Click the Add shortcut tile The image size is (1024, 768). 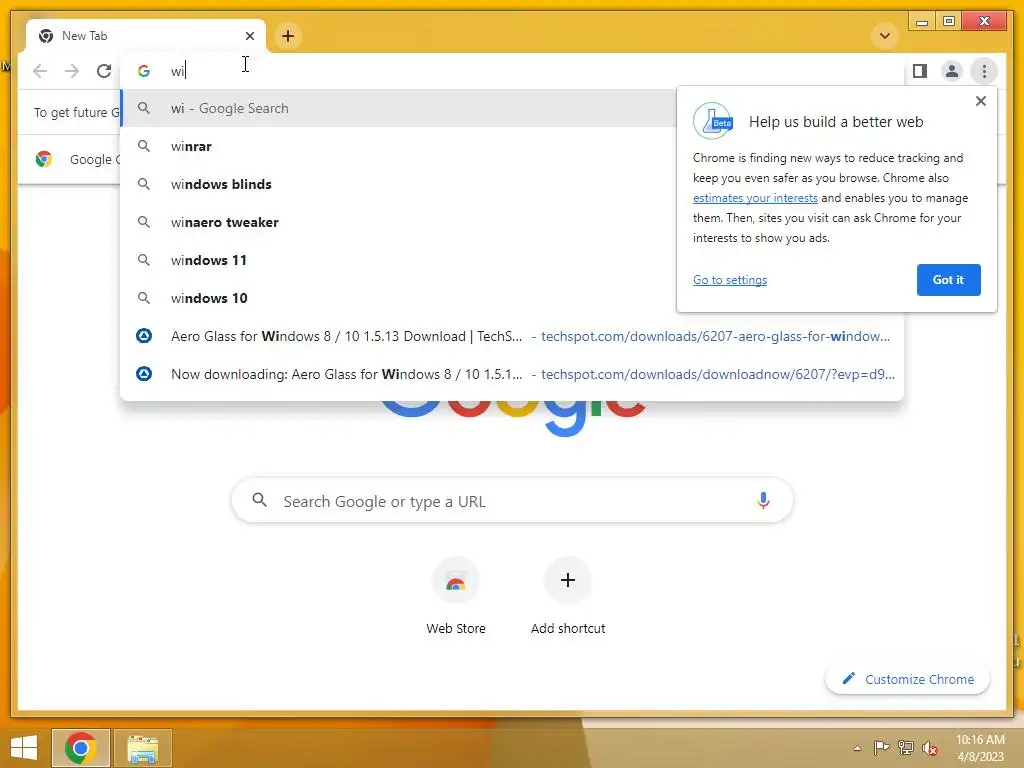coord(568,598)
